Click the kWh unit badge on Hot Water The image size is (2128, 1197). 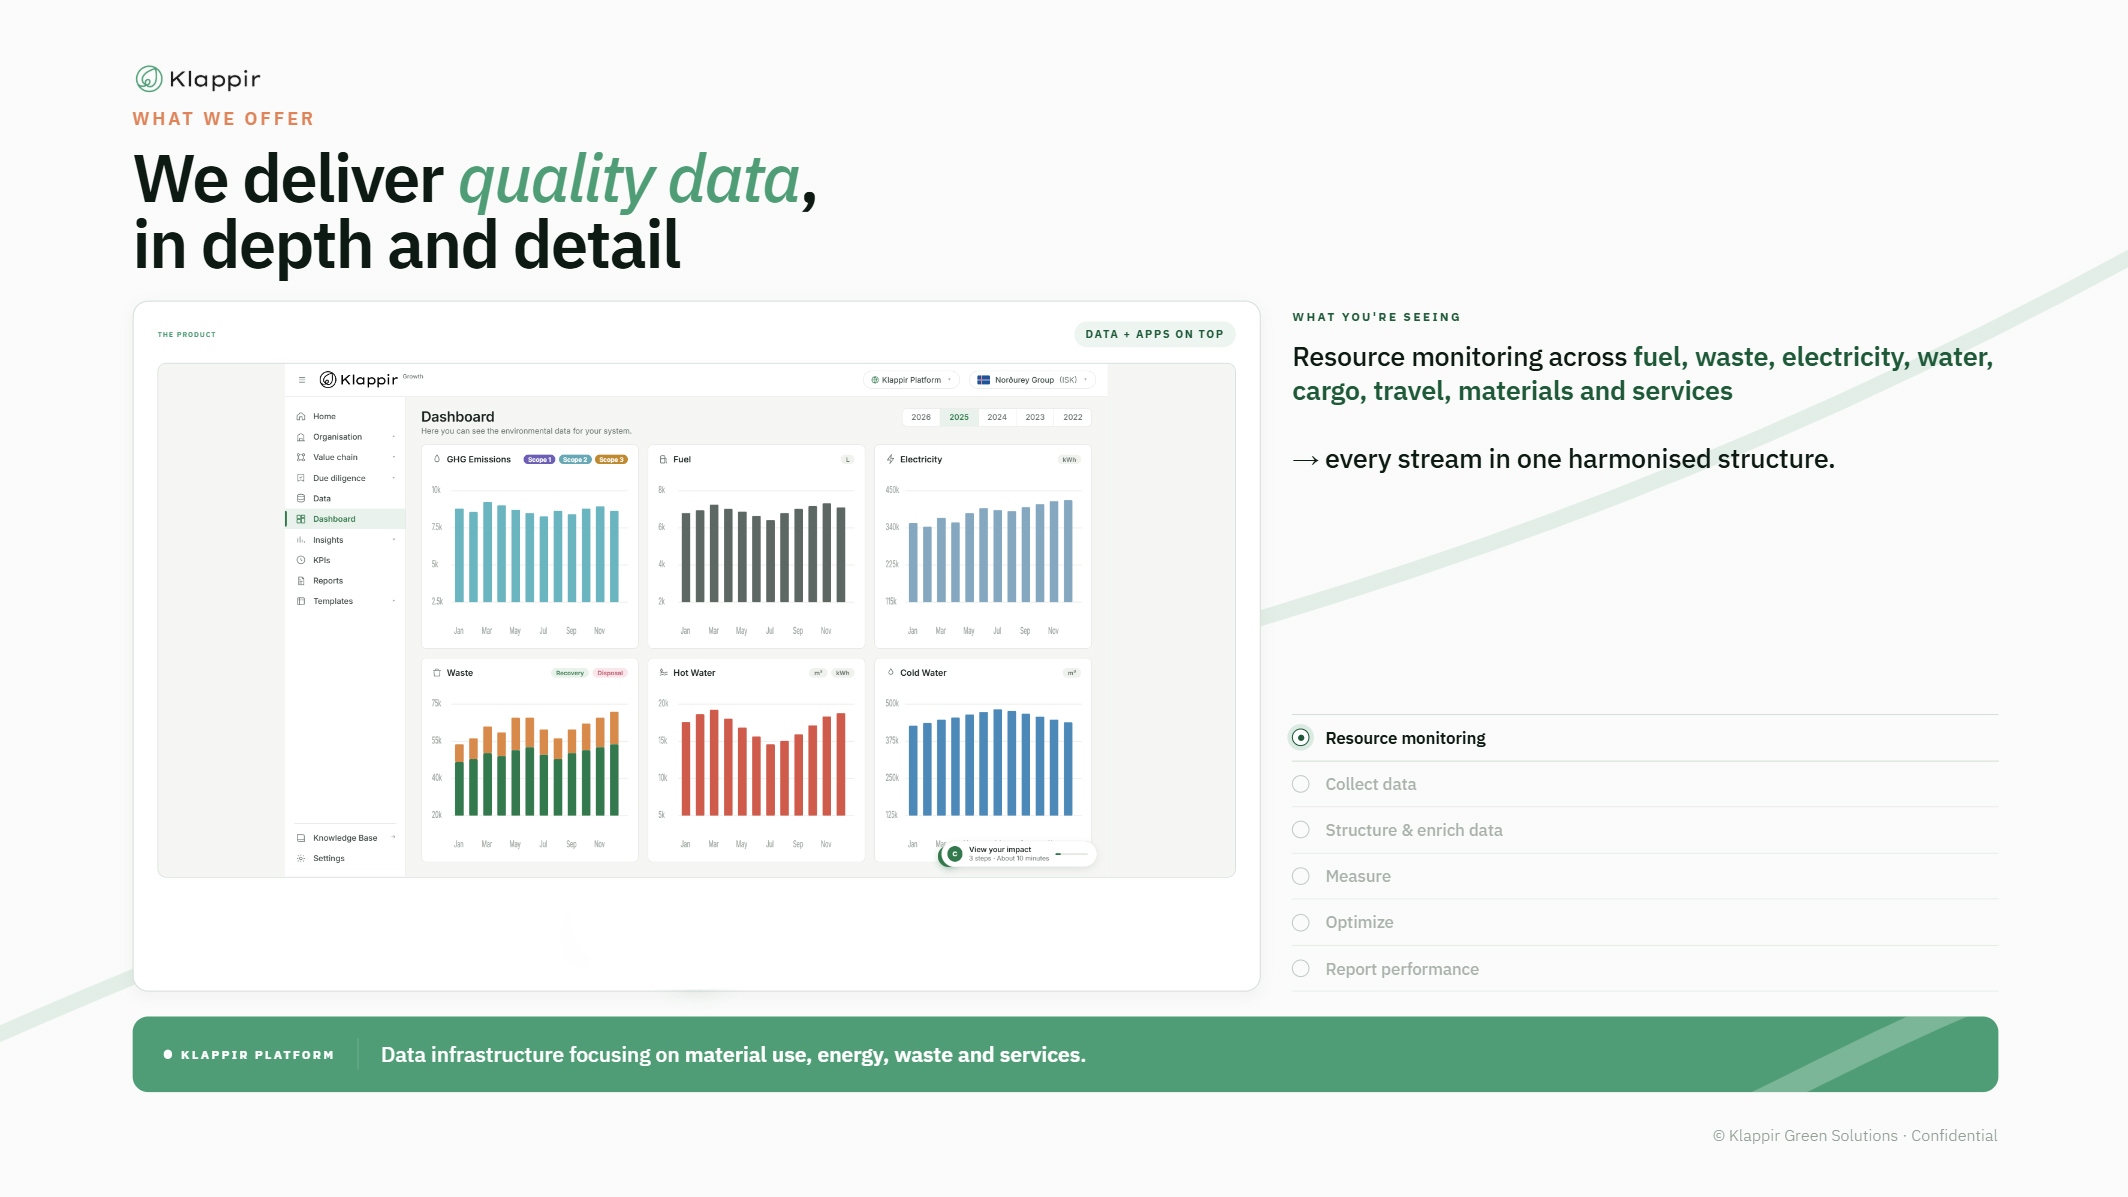click(843, 673)
